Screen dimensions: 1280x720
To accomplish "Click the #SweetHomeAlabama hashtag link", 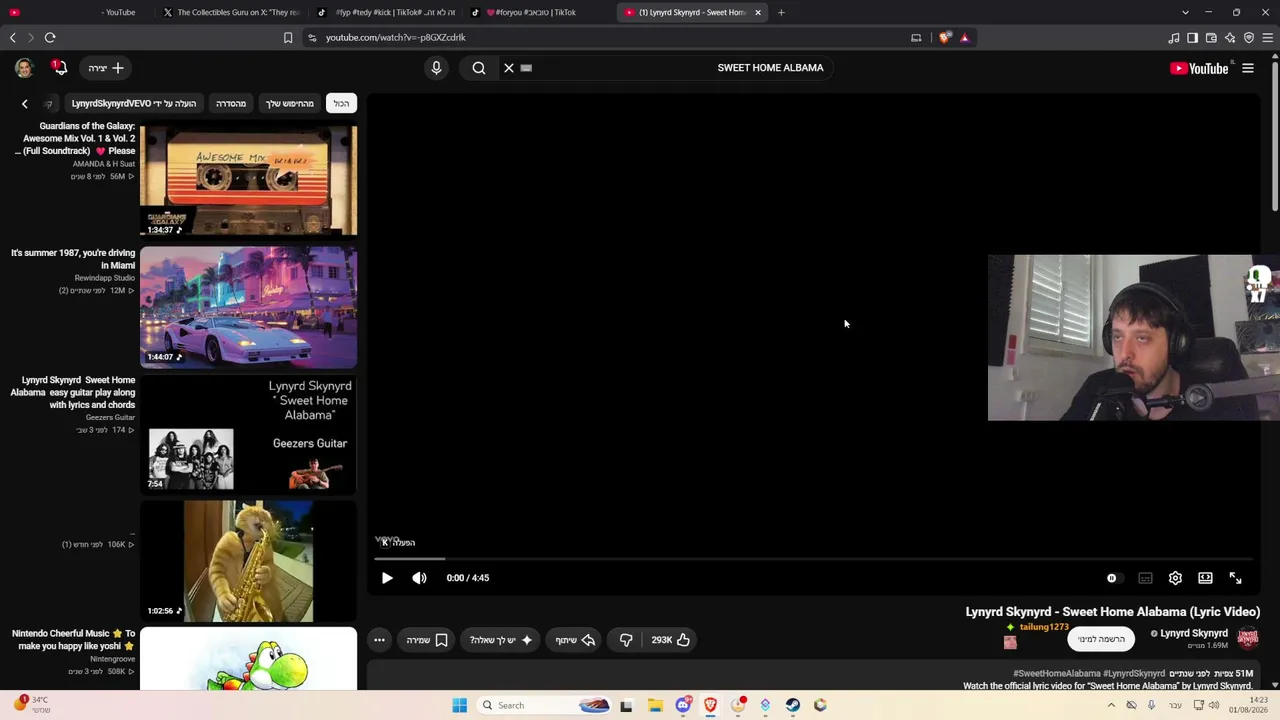I will pos(1057,674).
